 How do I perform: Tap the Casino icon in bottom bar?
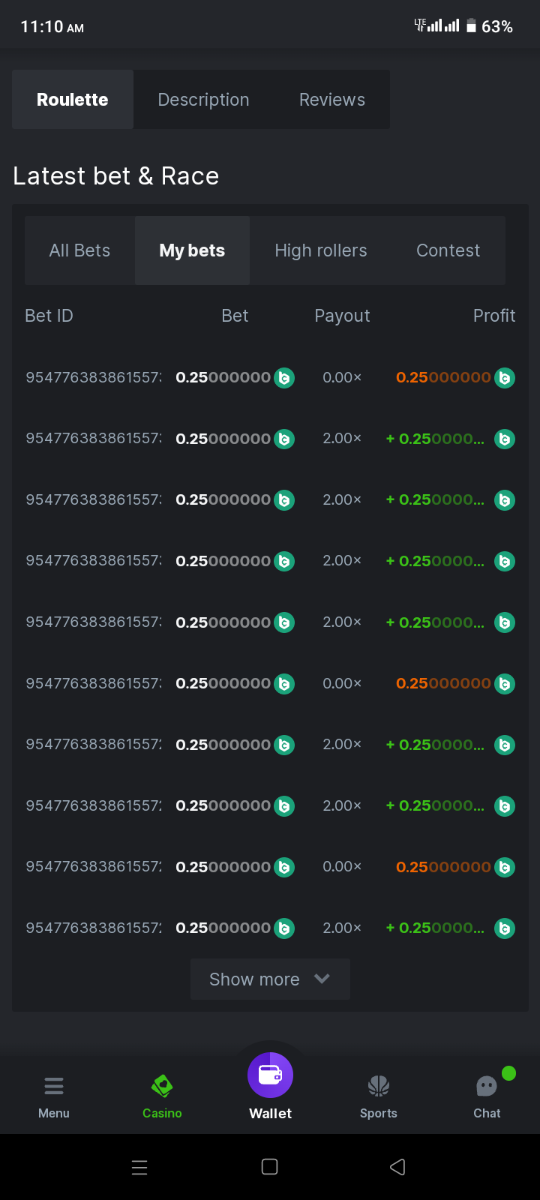[x=162, y=1086]
